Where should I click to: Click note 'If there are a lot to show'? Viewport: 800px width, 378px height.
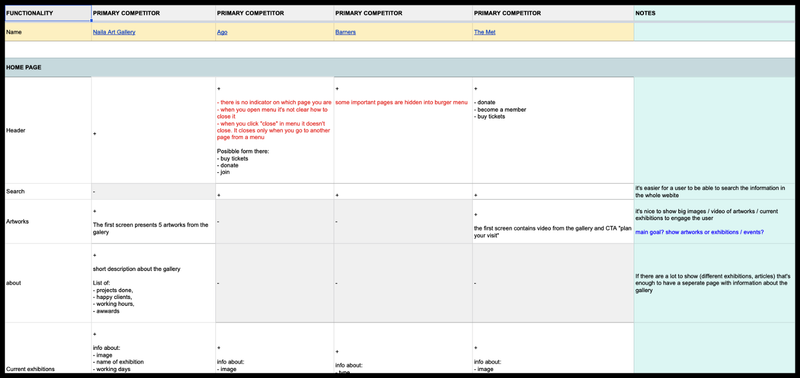714,283
